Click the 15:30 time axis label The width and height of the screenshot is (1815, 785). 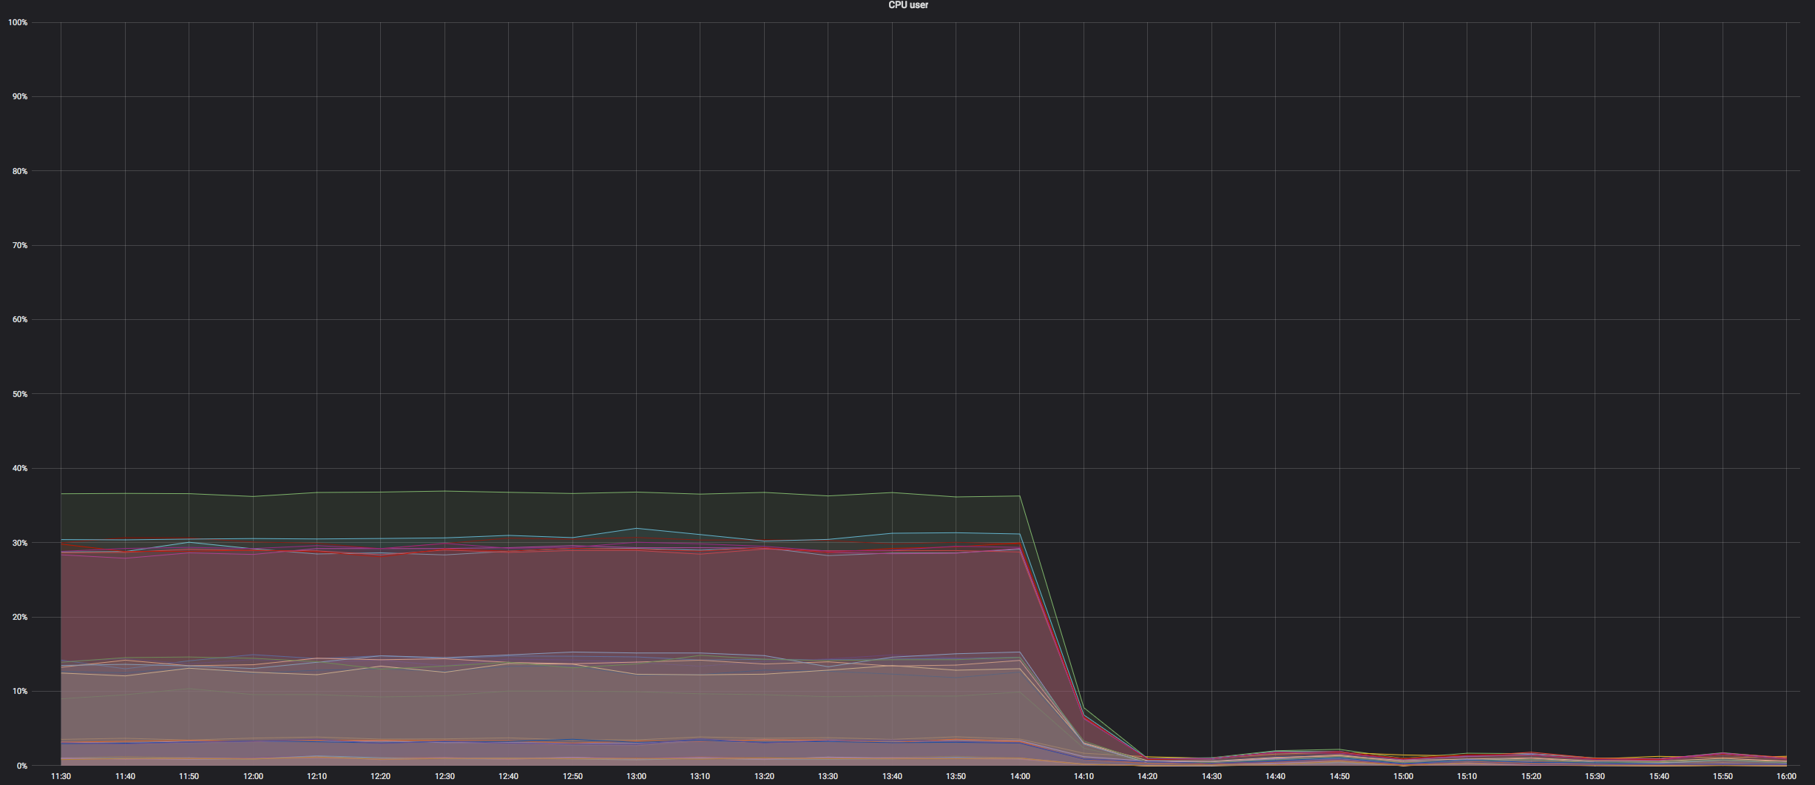click(1595, 777)
